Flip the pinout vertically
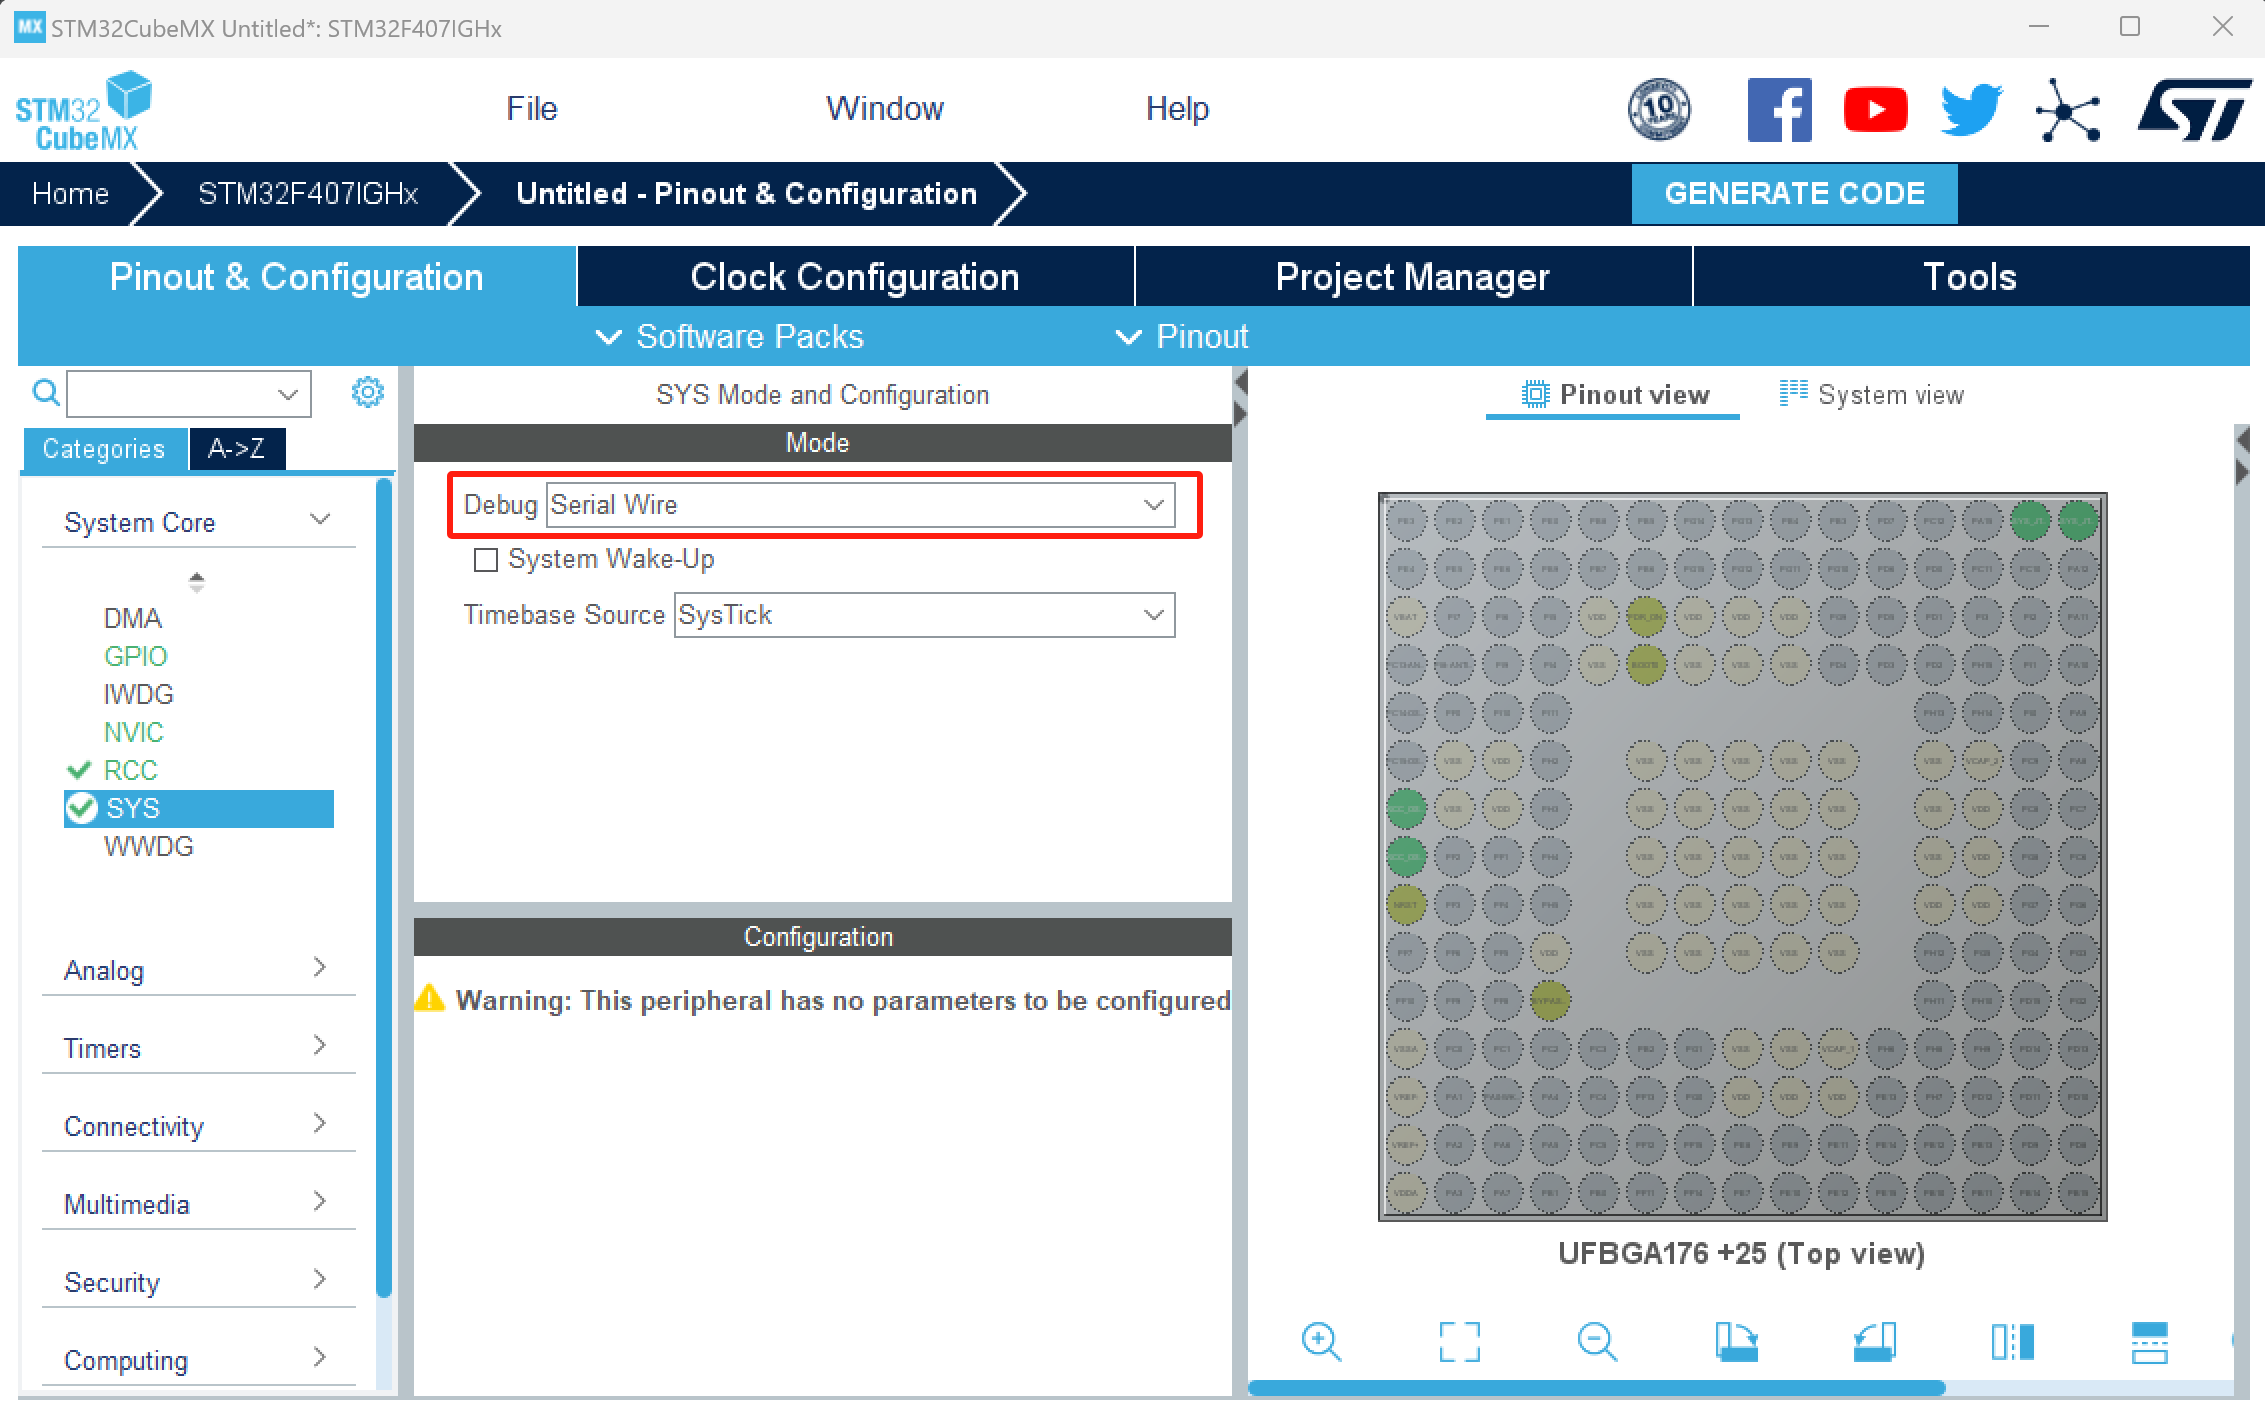The height and width of the screenshot is (1413, 2265). tap(2149, 1341)
